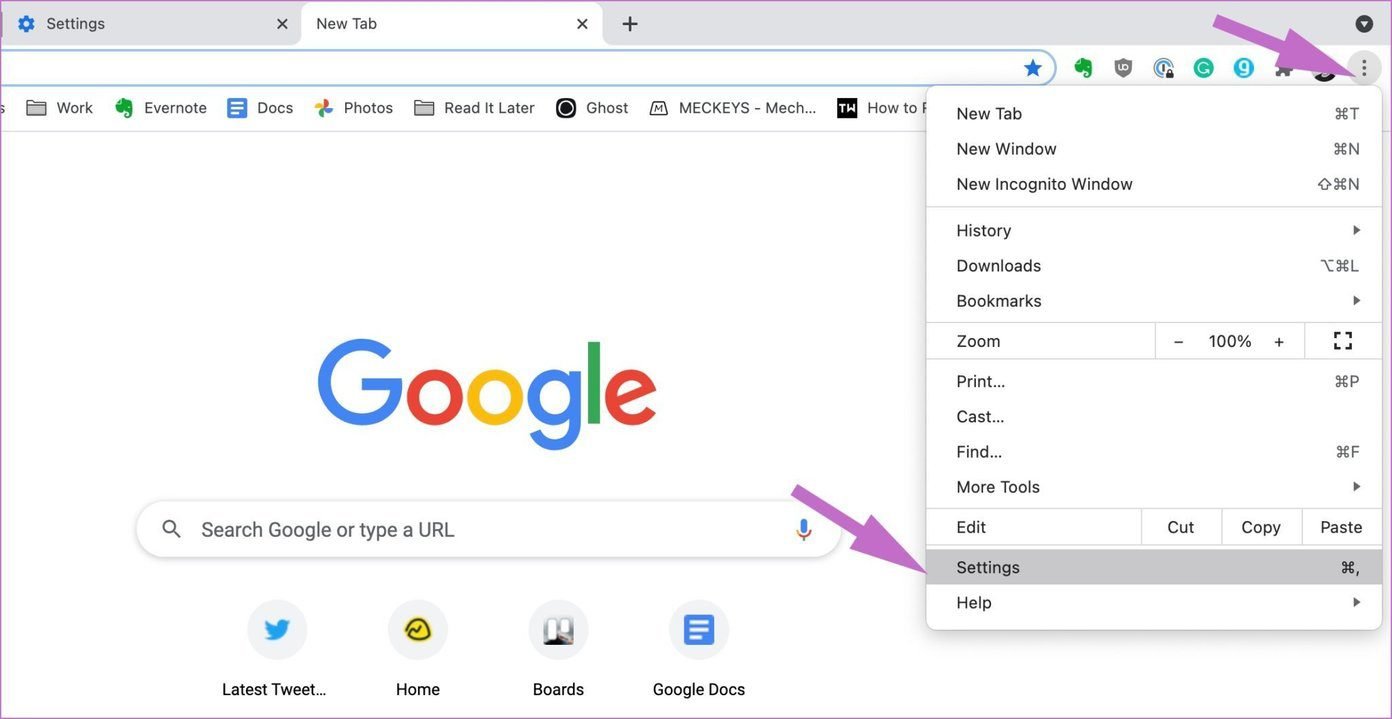The height and width of the screenshot is (719, 1392).
Task: Click Paste in the Edit row
Action: tap(1342, 527)
